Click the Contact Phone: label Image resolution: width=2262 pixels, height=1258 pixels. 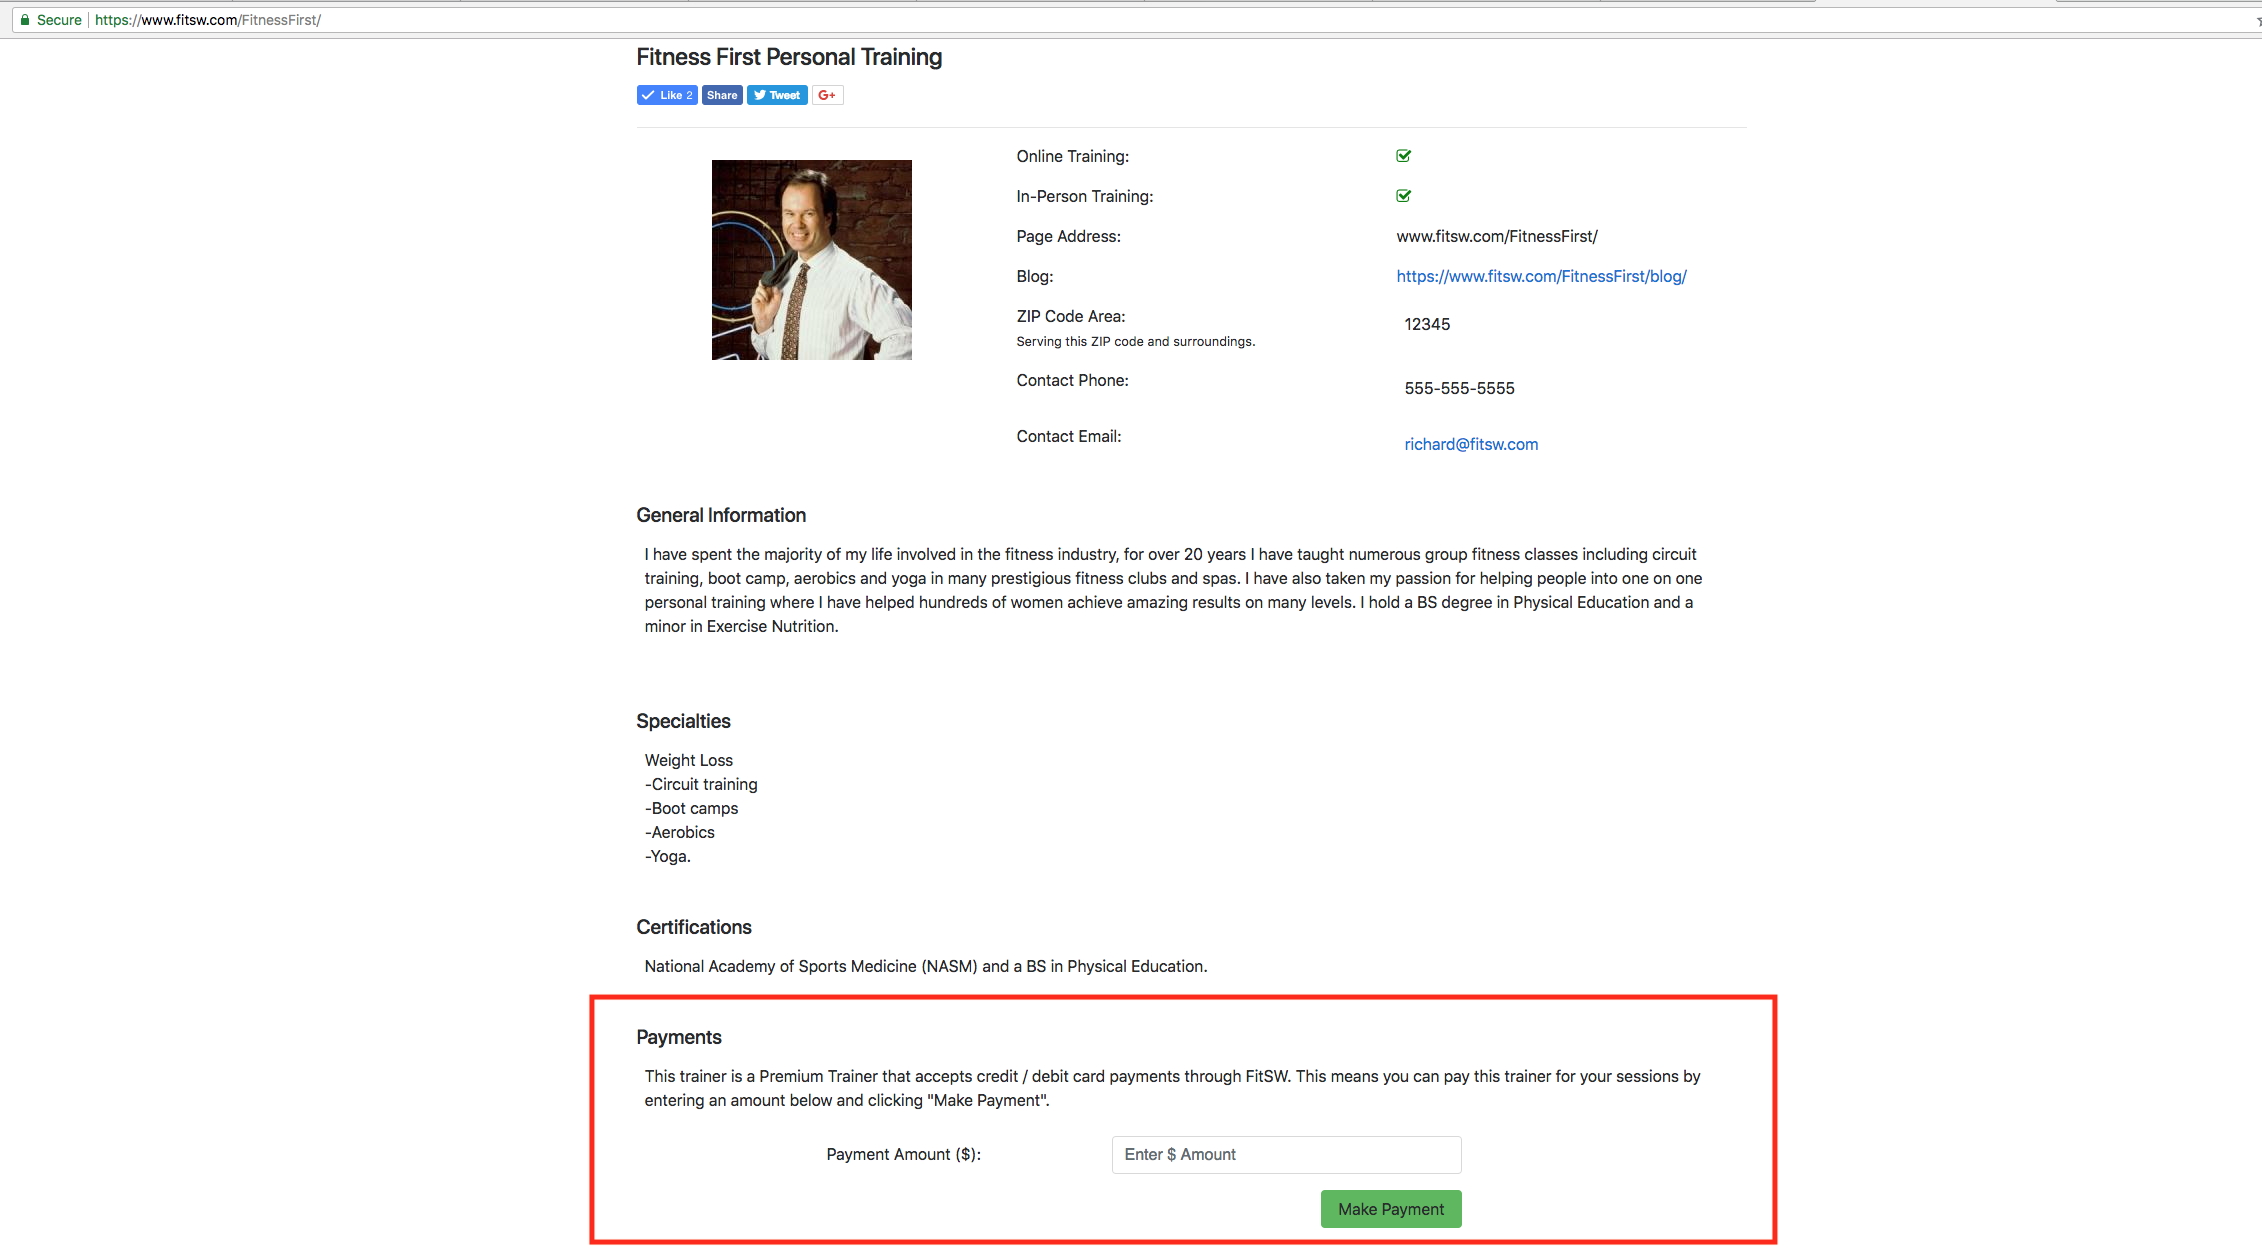click(1073, 380)
